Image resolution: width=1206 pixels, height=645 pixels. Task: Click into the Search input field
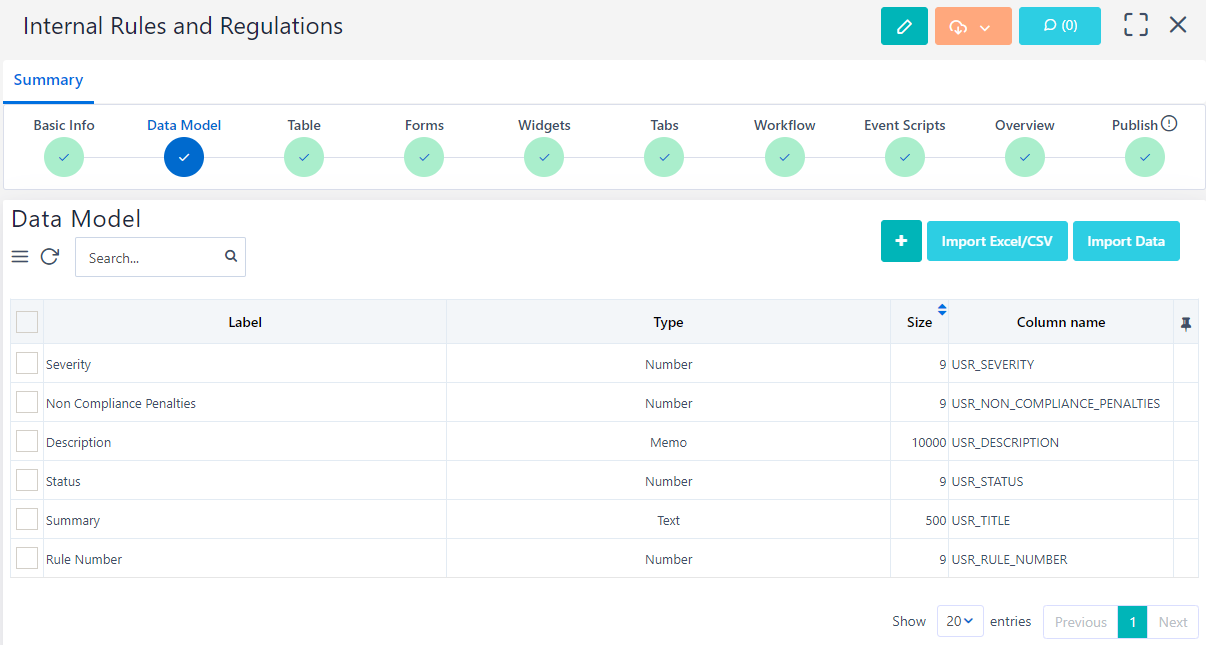(150, 257)
